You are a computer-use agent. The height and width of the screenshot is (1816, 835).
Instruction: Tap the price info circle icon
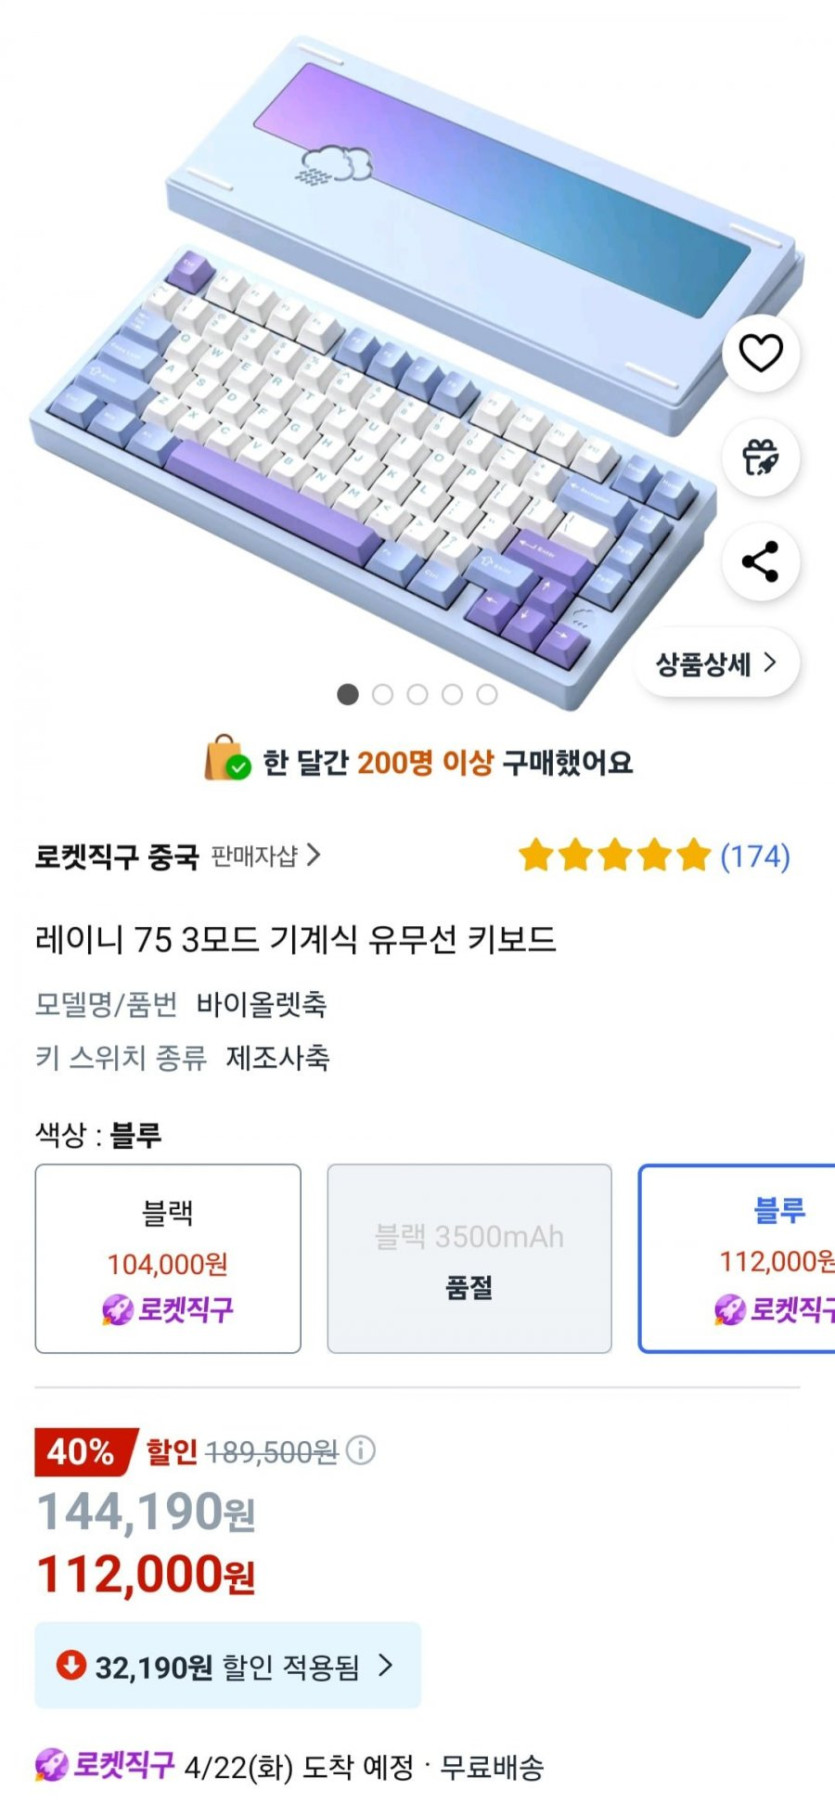tap(361, 1450)
